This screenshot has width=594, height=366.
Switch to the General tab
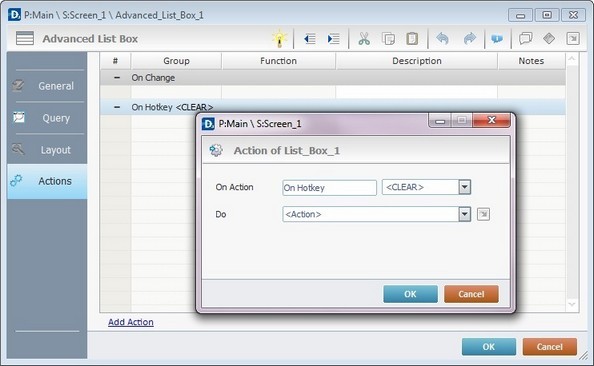47,86
